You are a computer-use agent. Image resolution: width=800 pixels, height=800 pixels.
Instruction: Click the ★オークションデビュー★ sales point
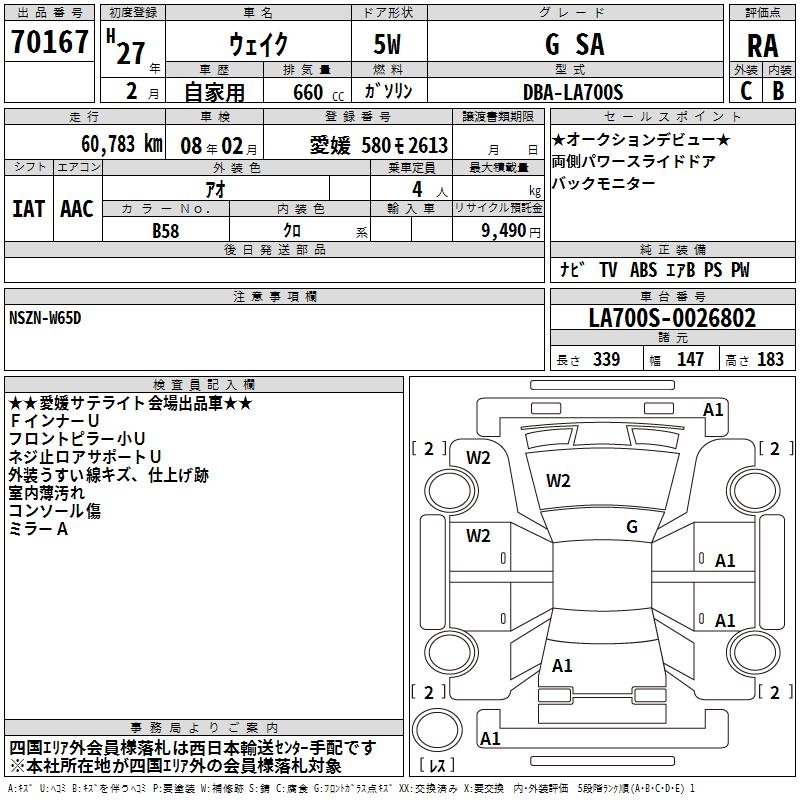pos(641,139)
